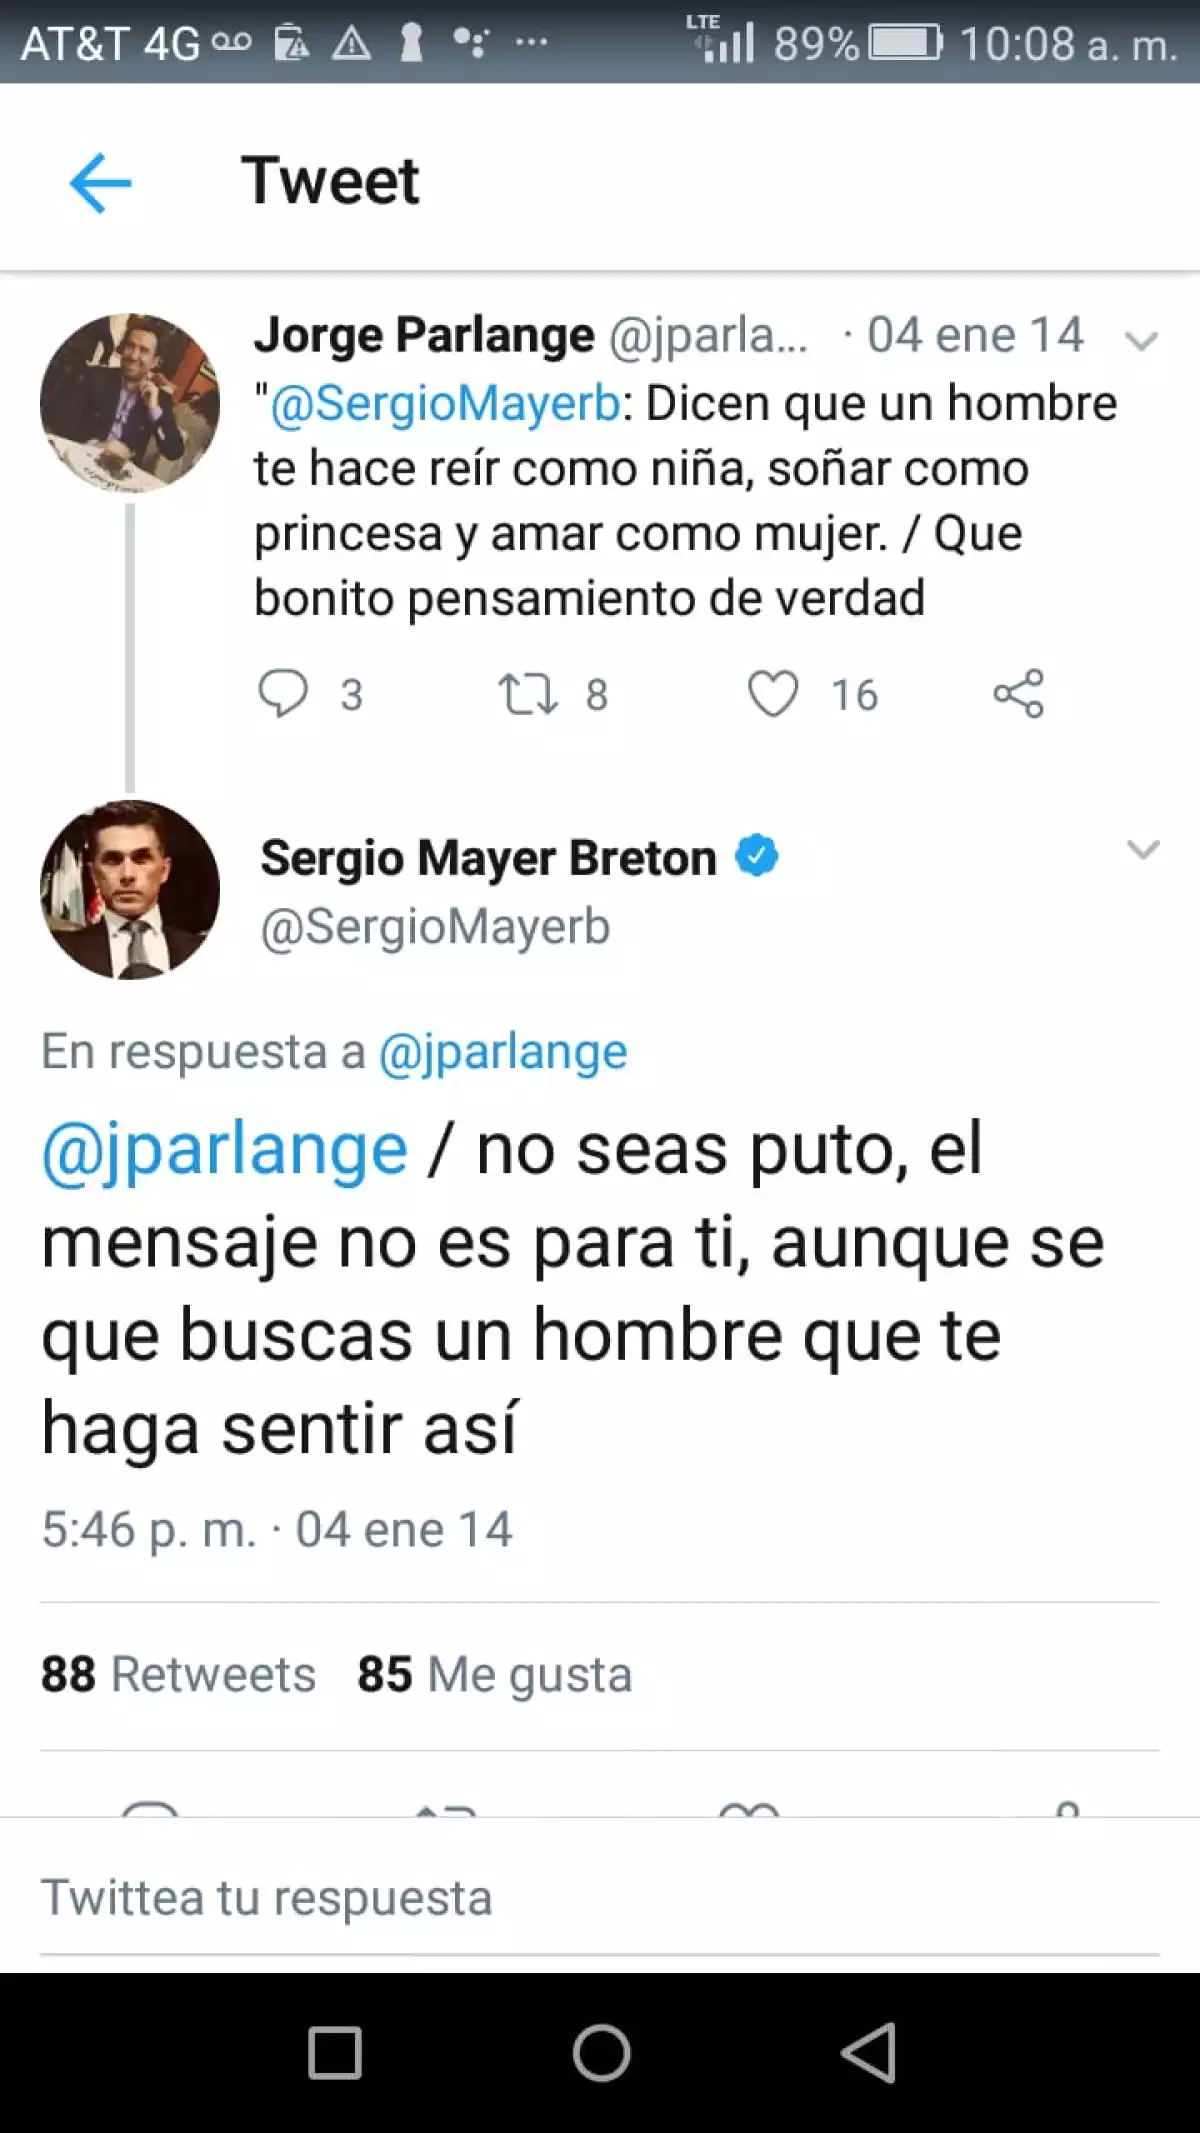Image resolution: width=1200 pixels, height=2133 pixels.
Task: Reply to Jorge Parlange's tweet
Action: 283,693
